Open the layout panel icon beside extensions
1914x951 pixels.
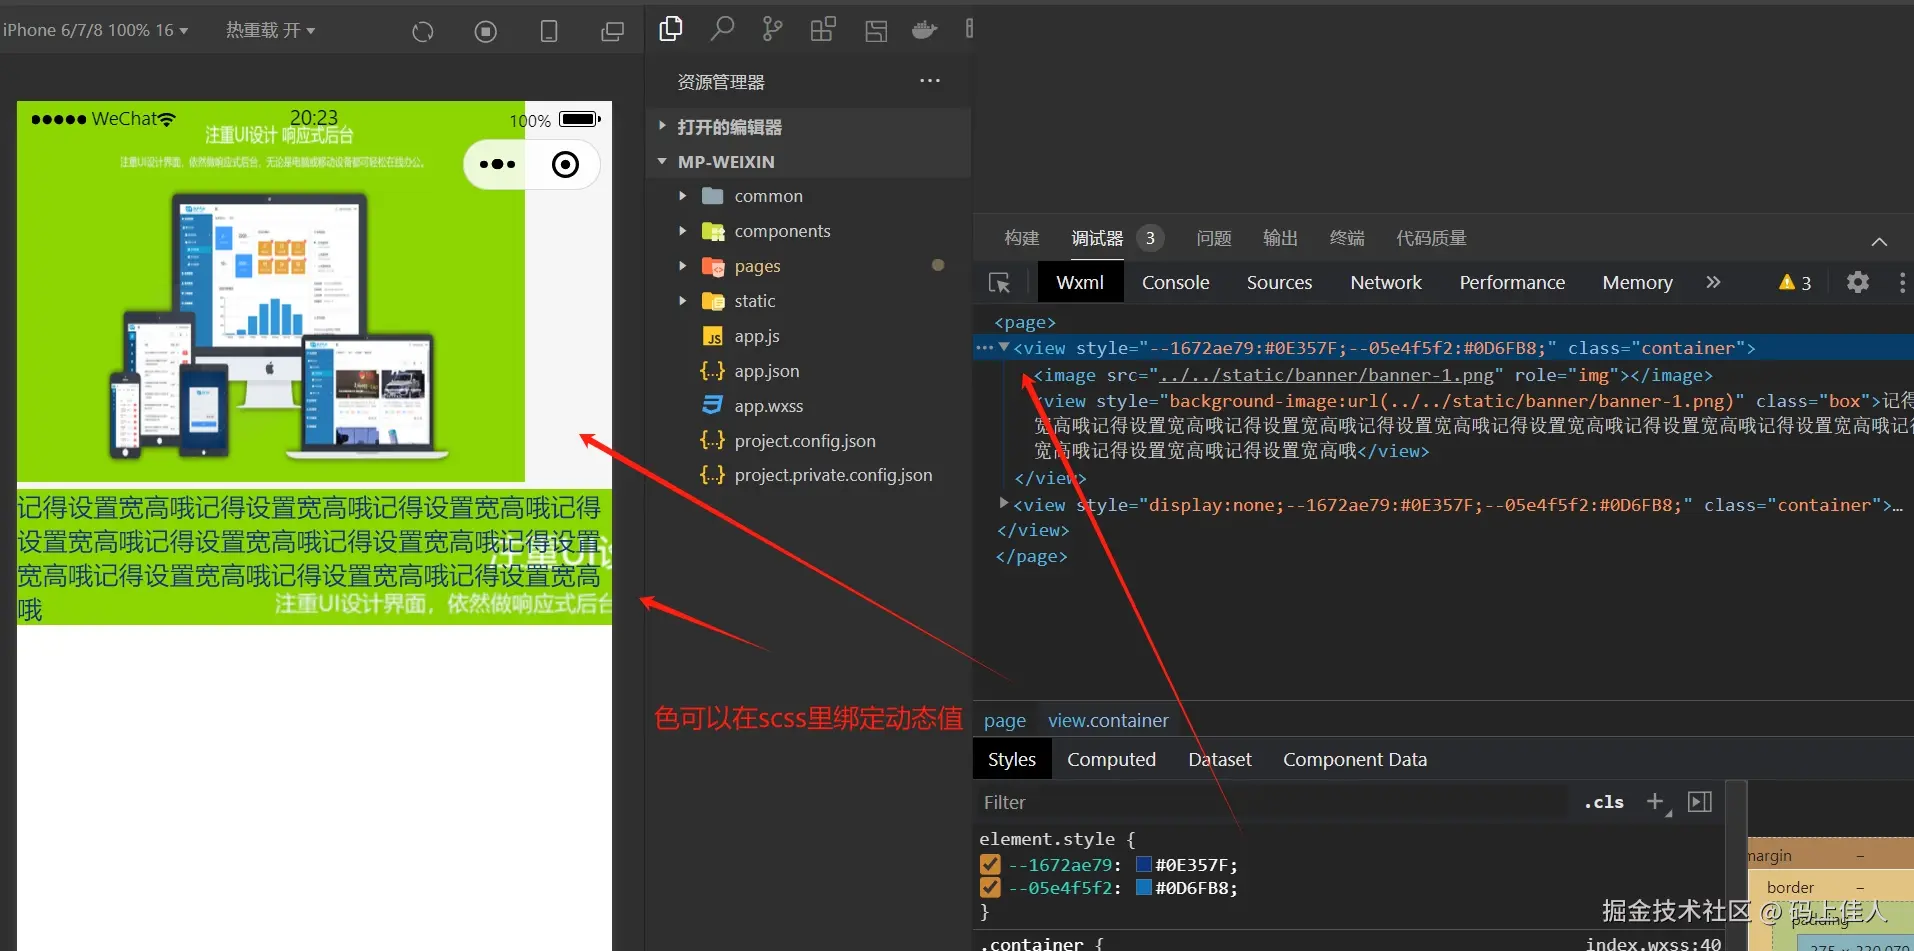(x=876, y=31)
